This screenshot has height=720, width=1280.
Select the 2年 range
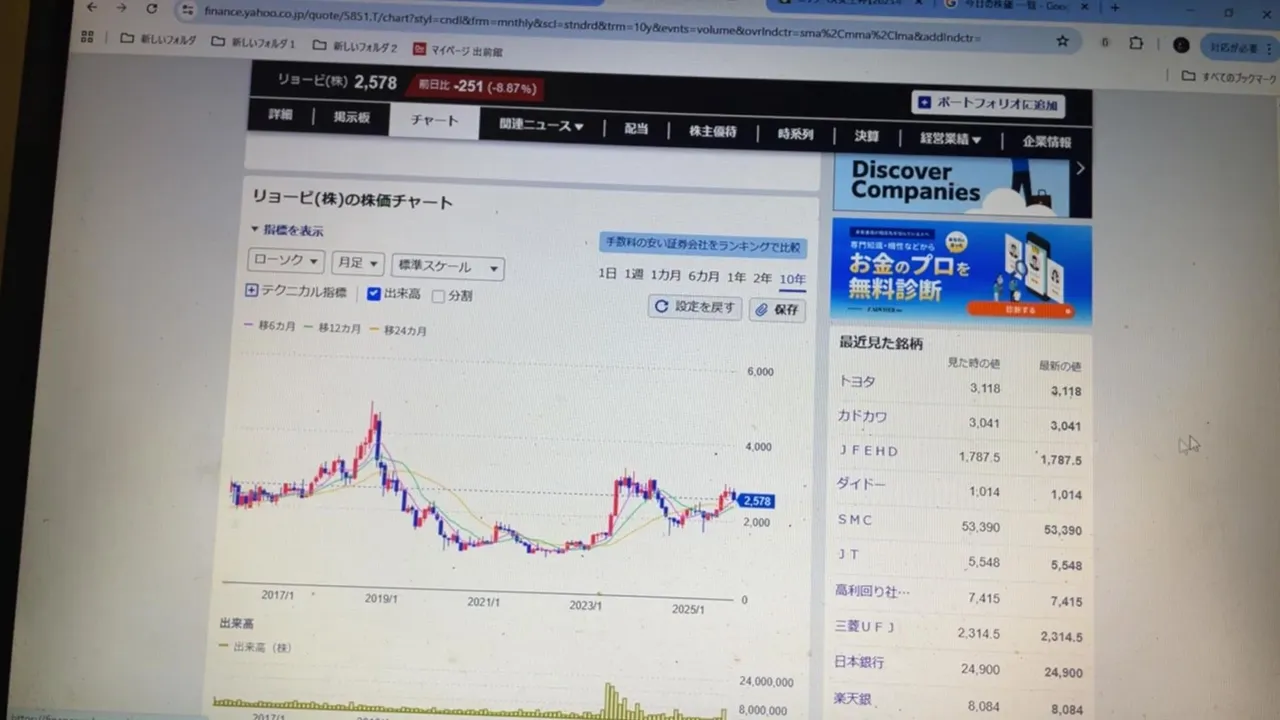762,278
